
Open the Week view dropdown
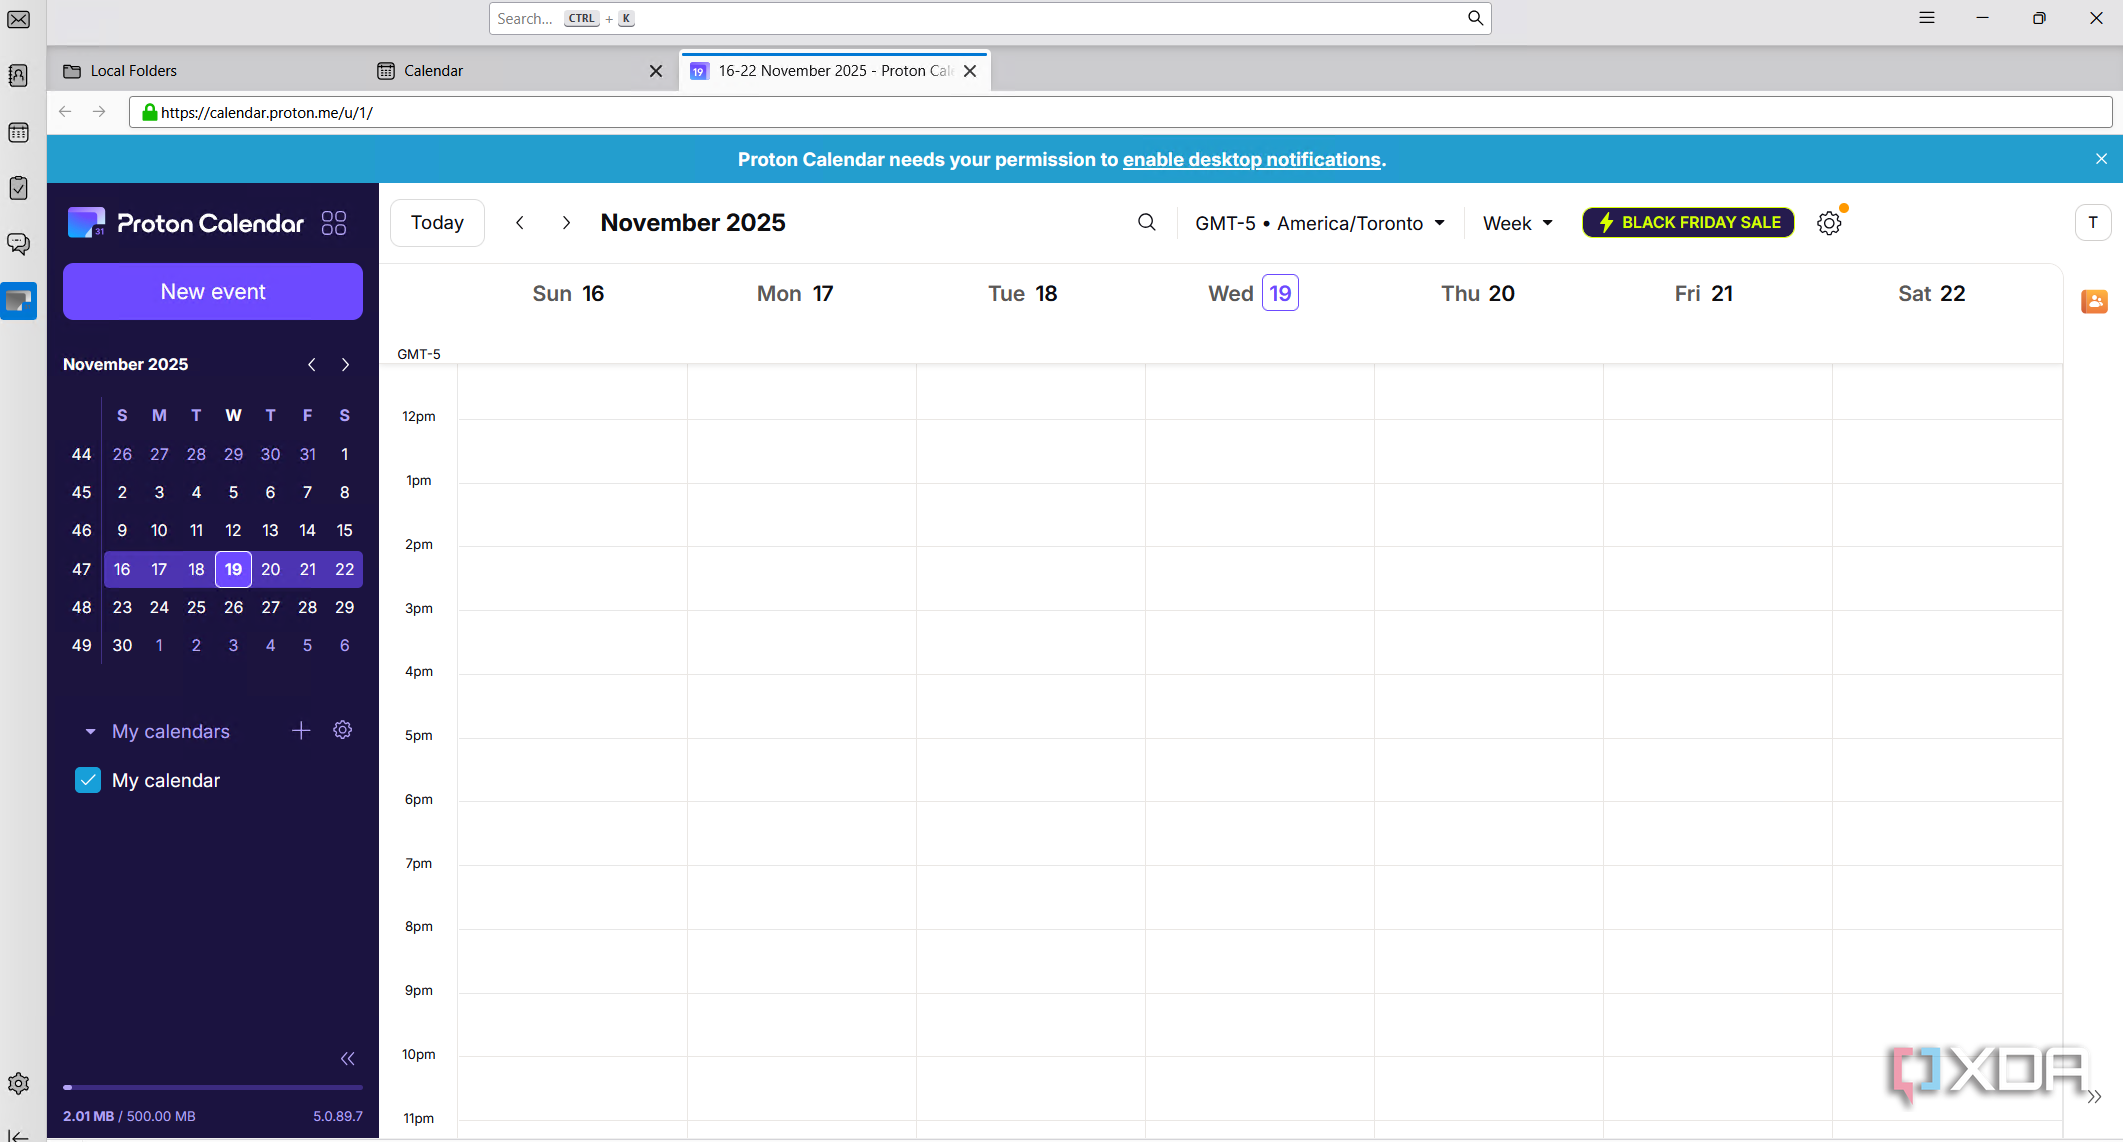tap(1517, 223)
